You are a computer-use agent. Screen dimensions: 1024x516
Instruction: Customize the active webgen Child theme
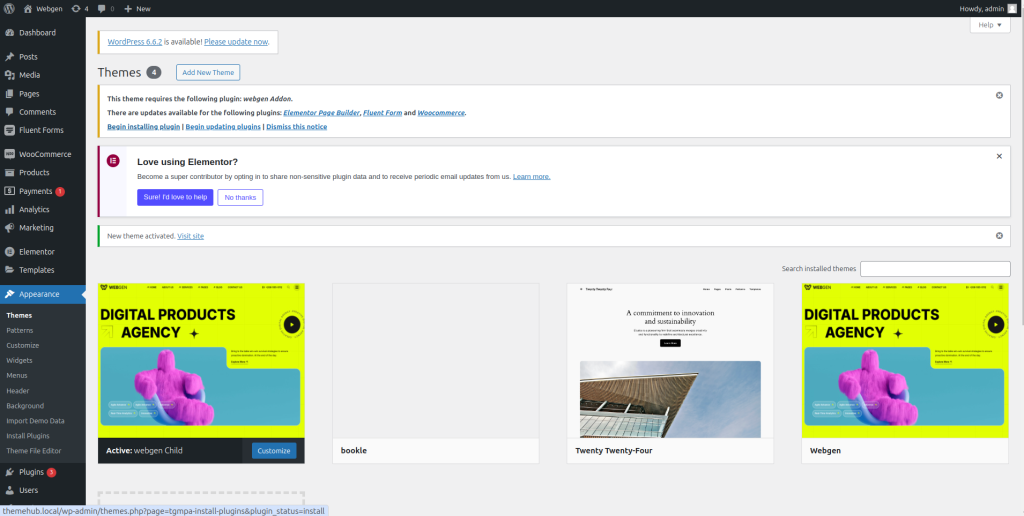pos(274,451)
